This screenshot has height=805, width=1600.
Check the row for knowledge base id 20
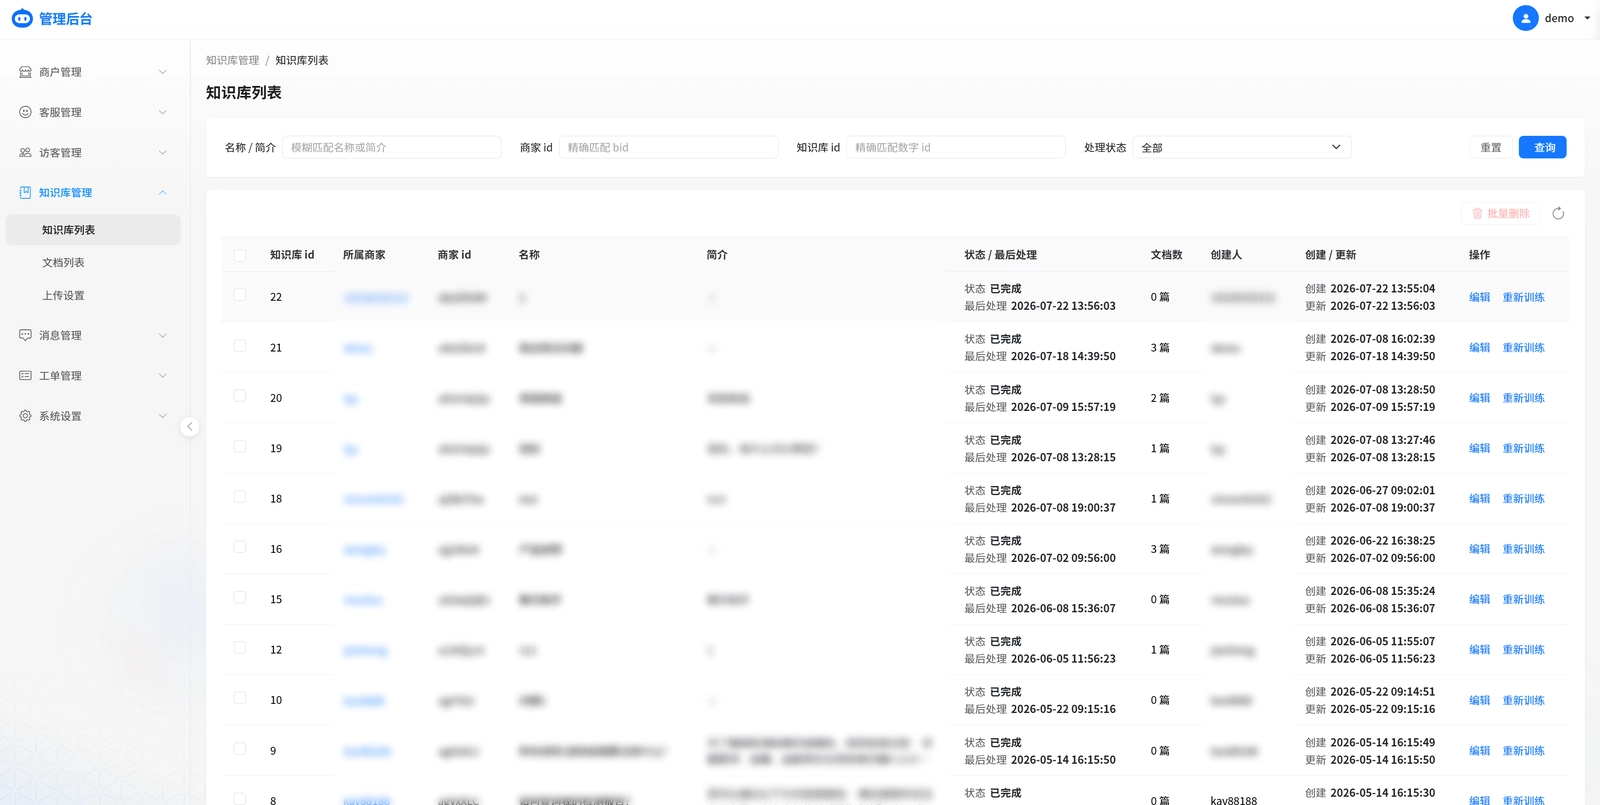(240, 396)
